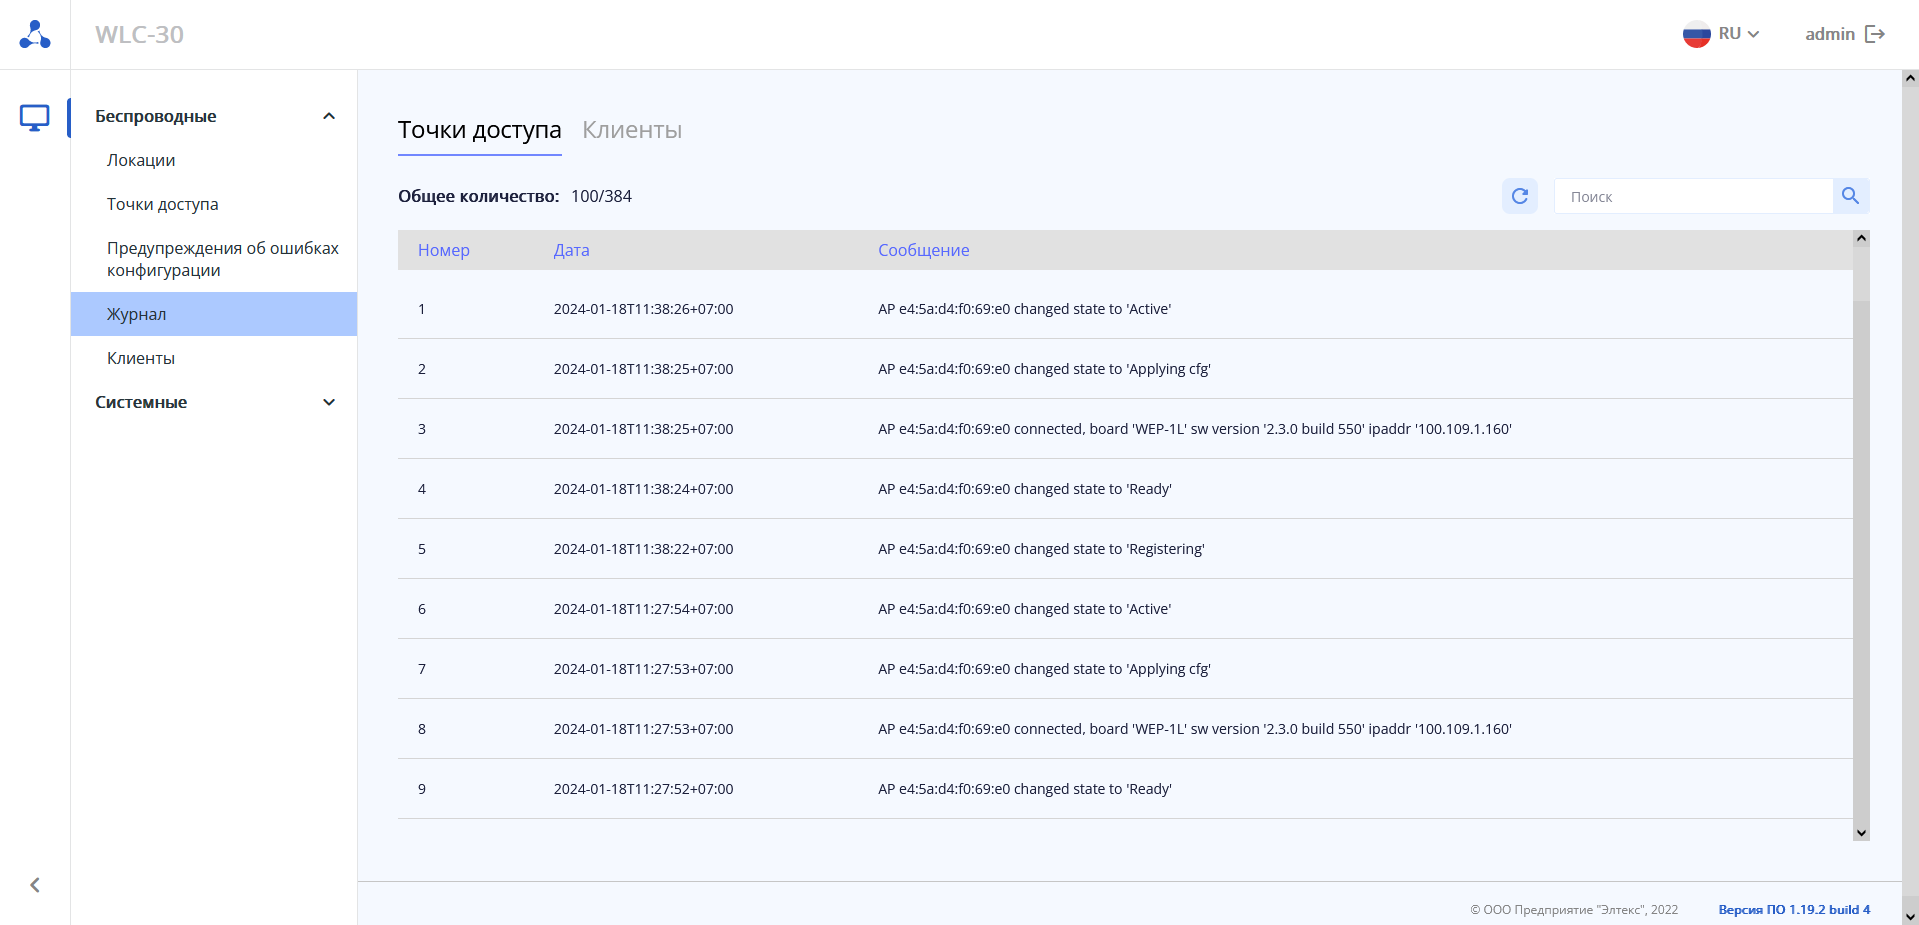1919x925 pixels.
Task: Collapse the Беспроводные menu section
Action: (x=328, y=116)
